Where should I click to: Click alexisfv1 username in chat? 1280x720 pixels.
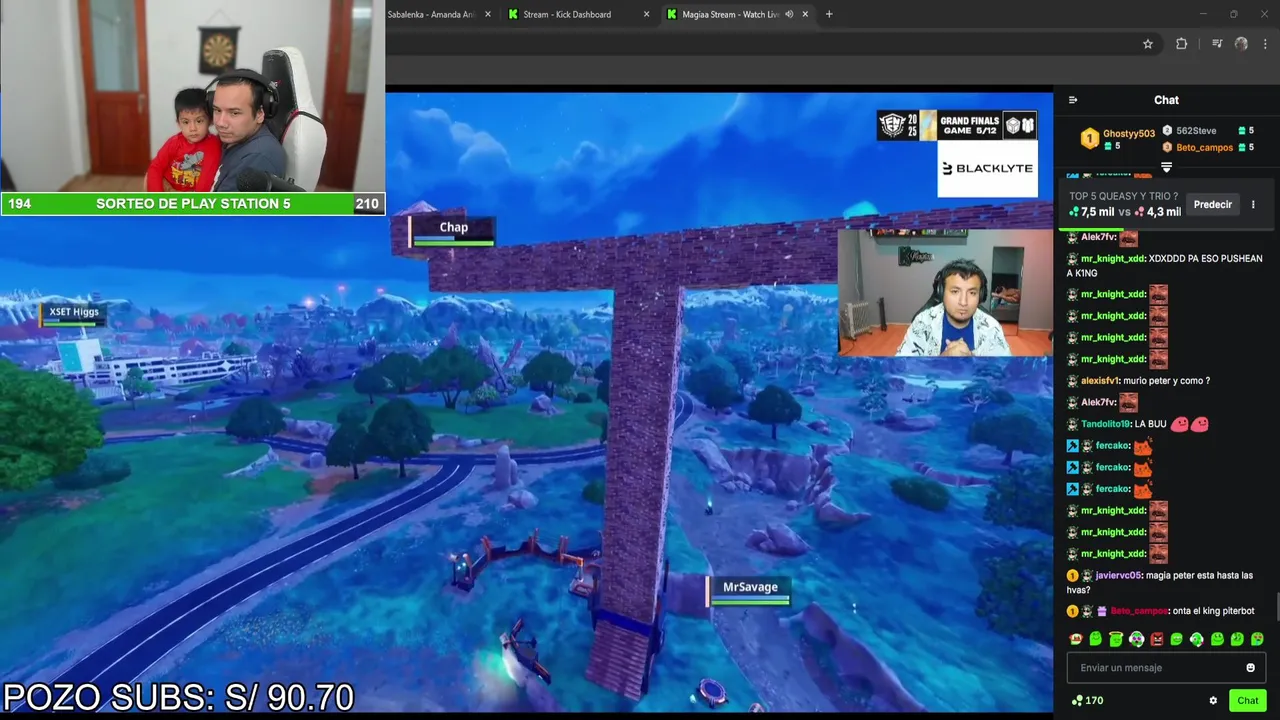tap(1100, 381)
